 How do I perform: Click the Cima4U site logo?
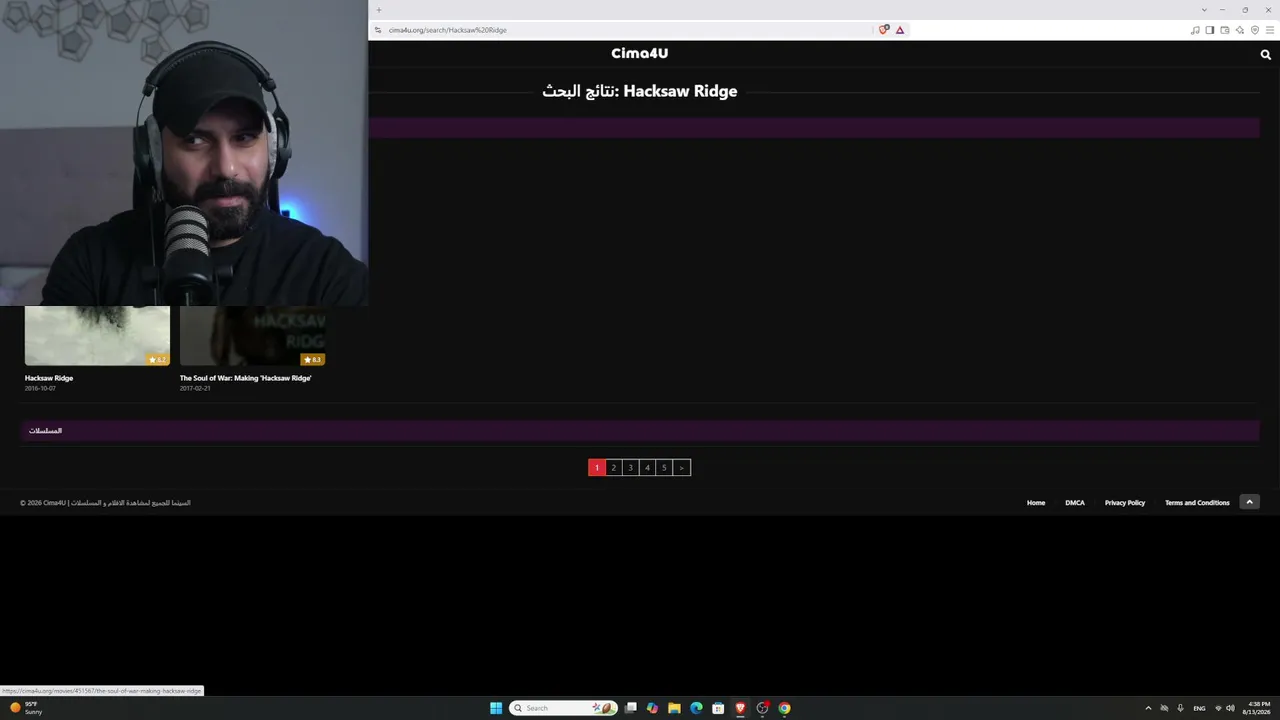[640, 53]
